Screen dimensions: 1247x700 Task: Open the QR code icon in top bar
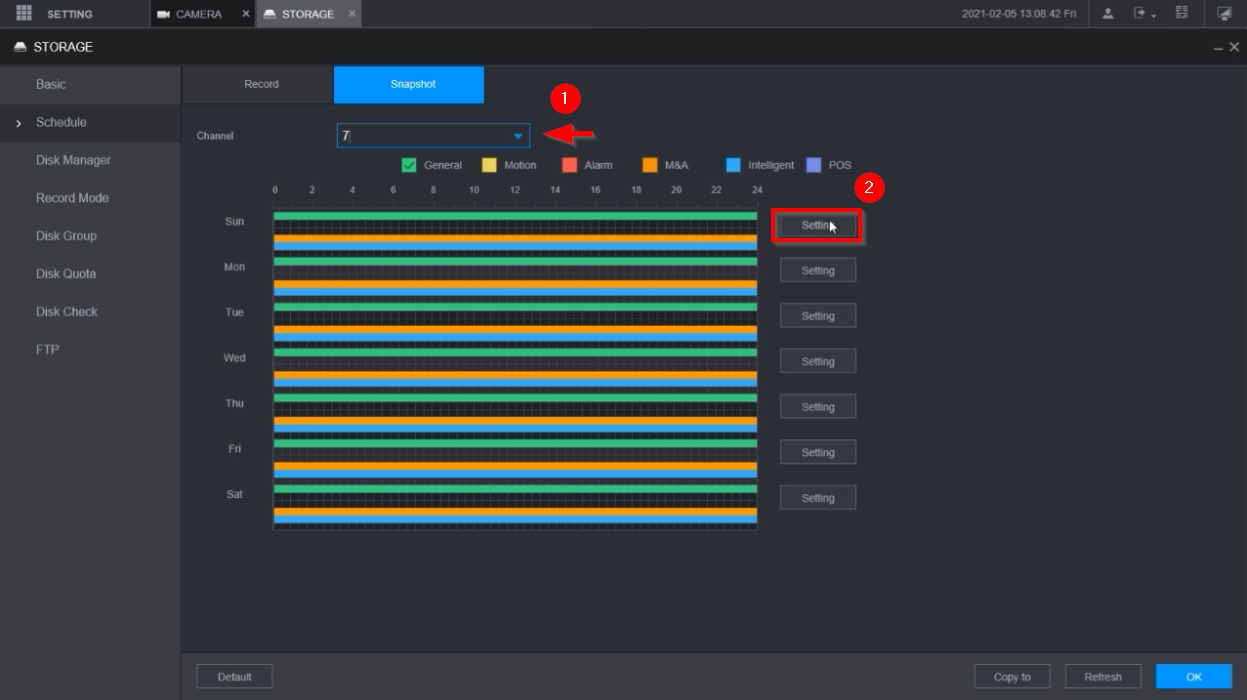pyautogui.click(x=1182, y=13)
